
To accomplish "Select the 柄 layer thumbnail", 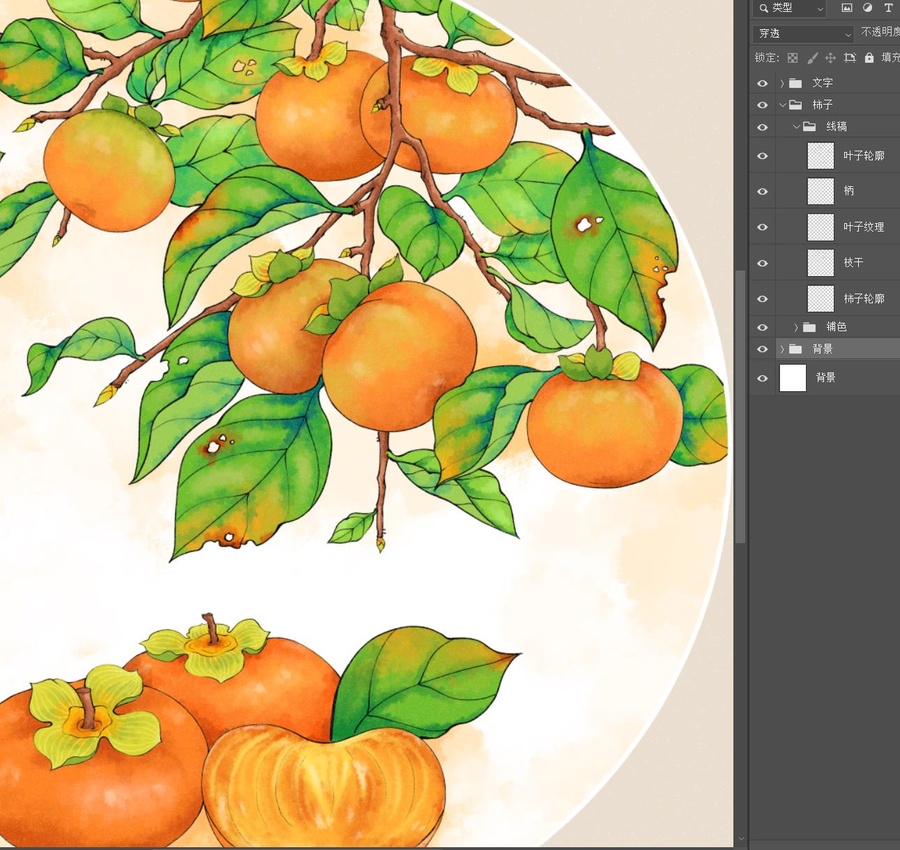I will pyautogui.click(x=821, y=191).
